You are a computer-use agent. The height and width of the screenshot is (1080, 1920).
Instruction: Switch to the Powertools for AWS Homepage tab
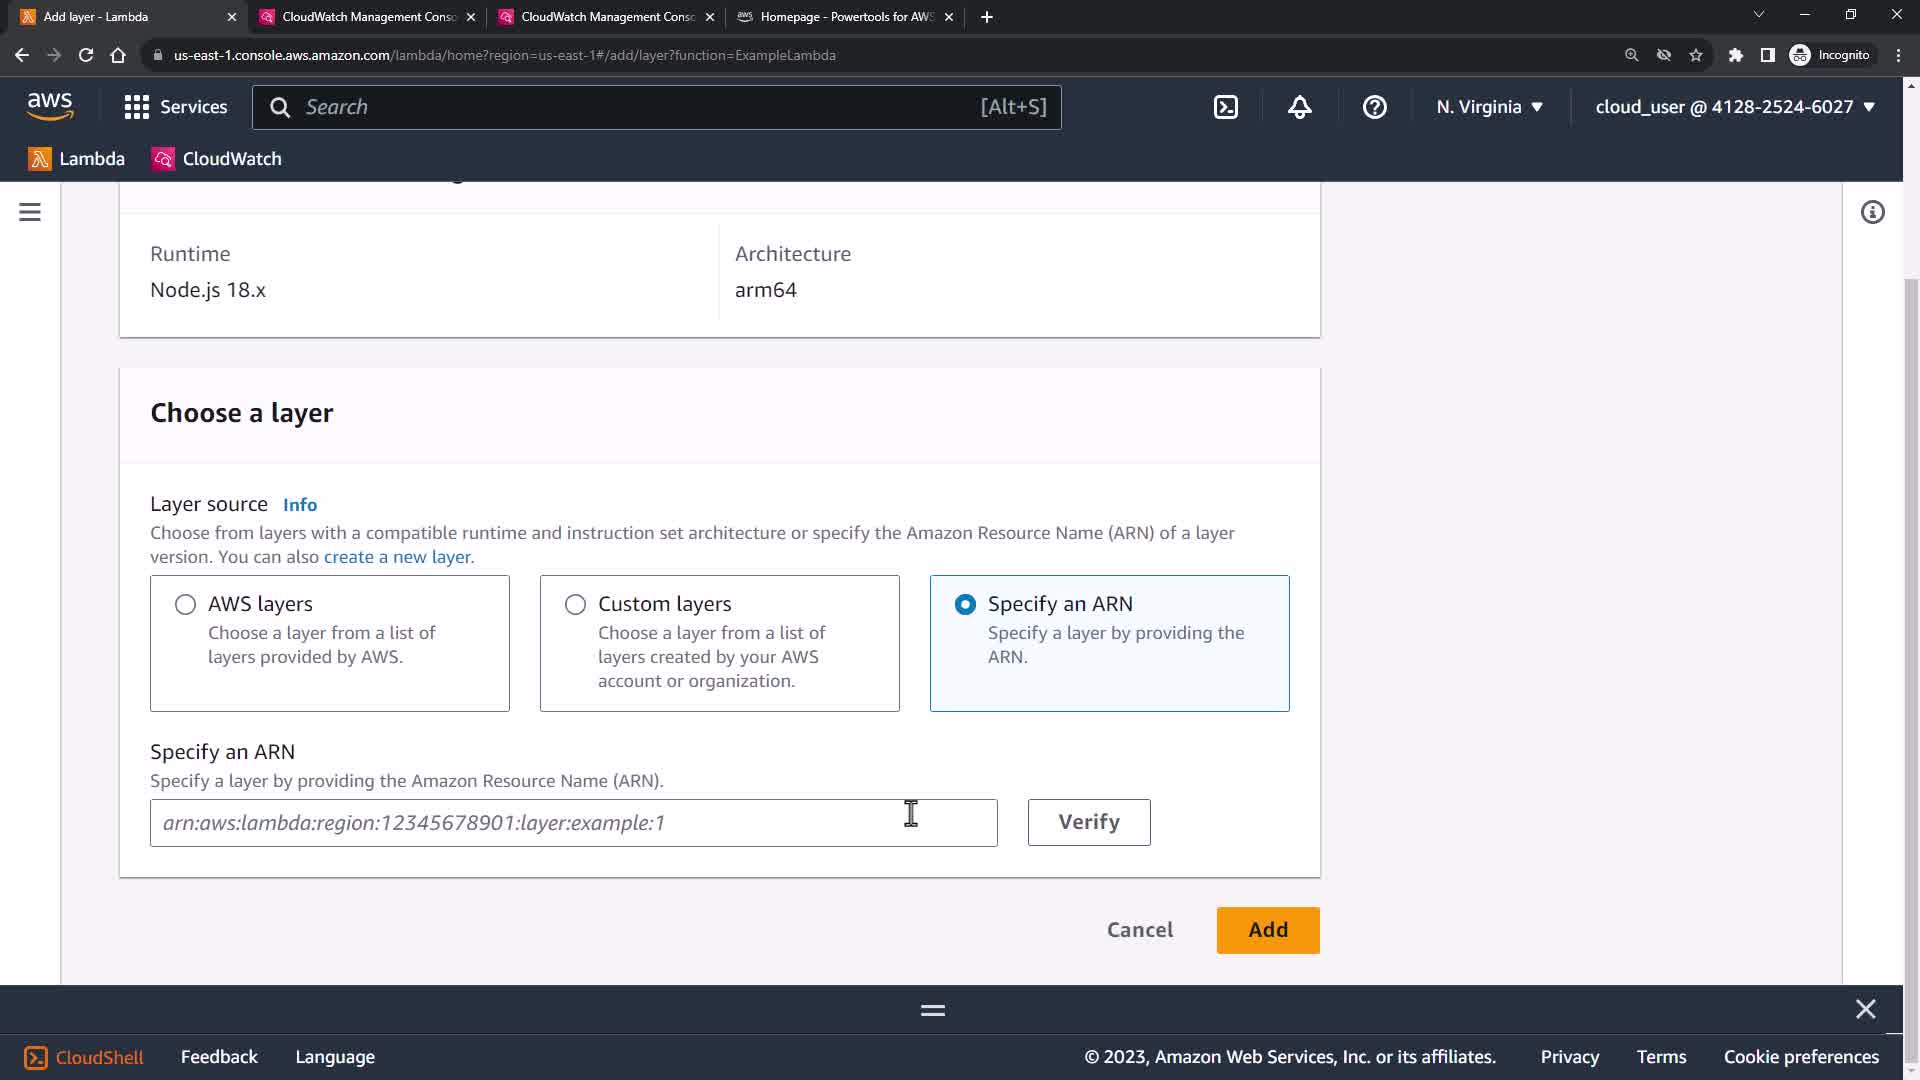coord(845,17)
